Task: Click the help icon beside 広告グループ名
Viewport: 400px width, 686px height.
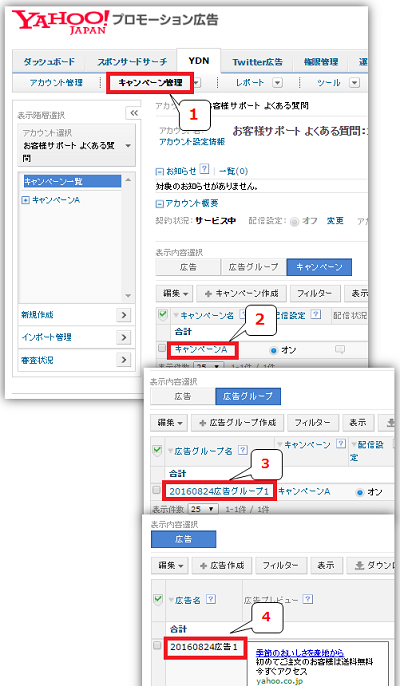Action: [242, 450]
